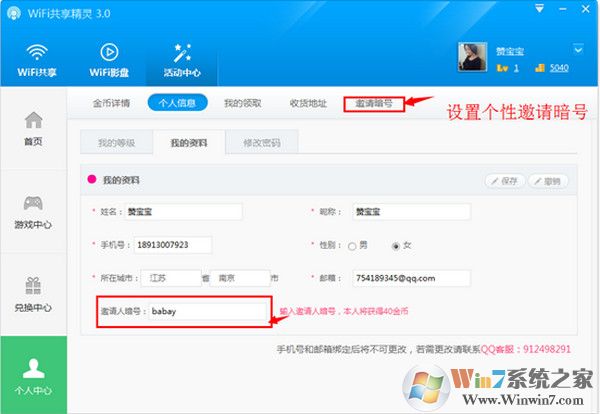The height and width of the screenshot is (414, 600).
Task: Select the 个人信息 tab
Action: coord(178,103)
